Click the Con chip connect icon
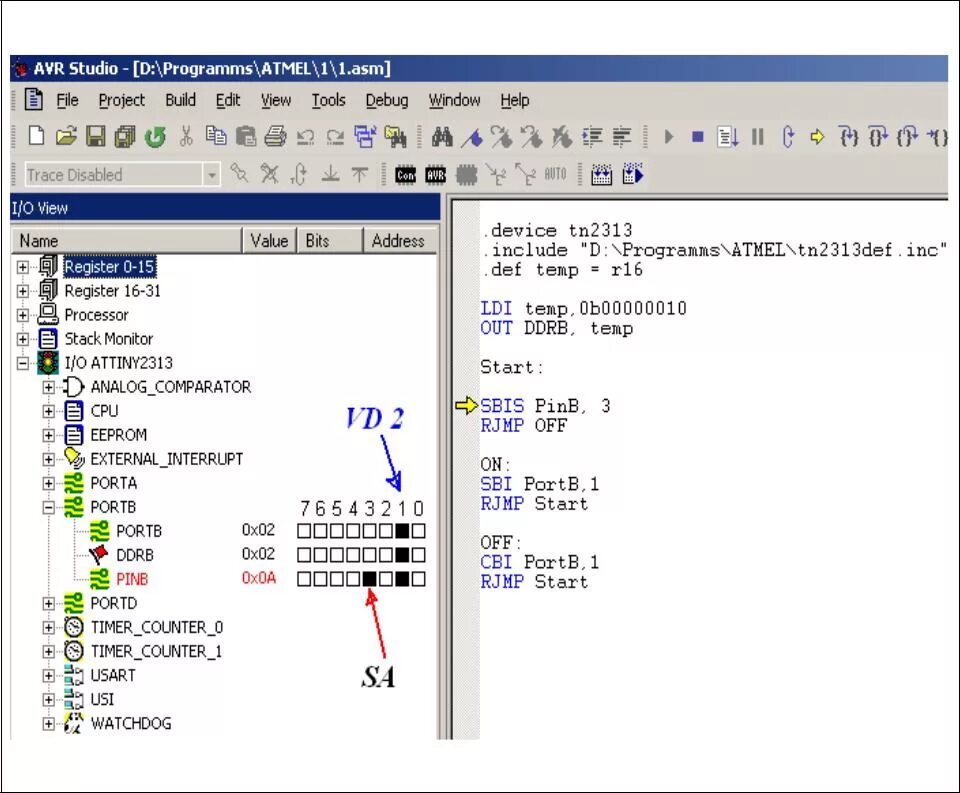Image resolution: width=960 pixels, height=793 pixels. (x=405, y=175)
